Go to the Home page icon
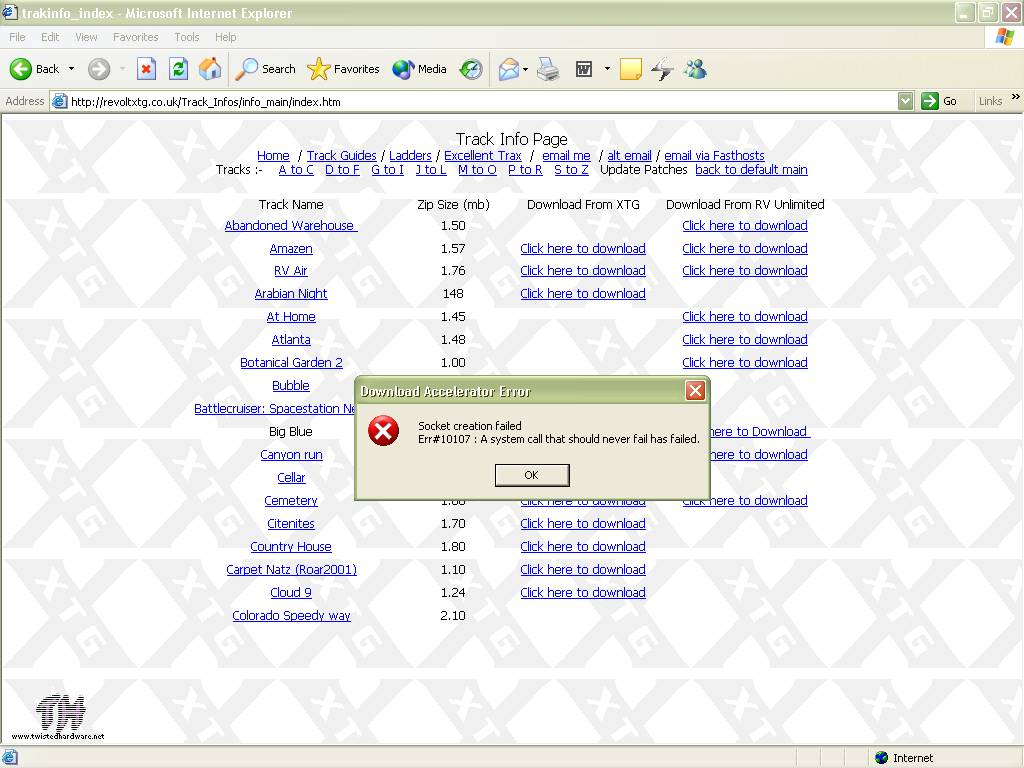This screenshot has height=768, width=1024. pos(210,69)
